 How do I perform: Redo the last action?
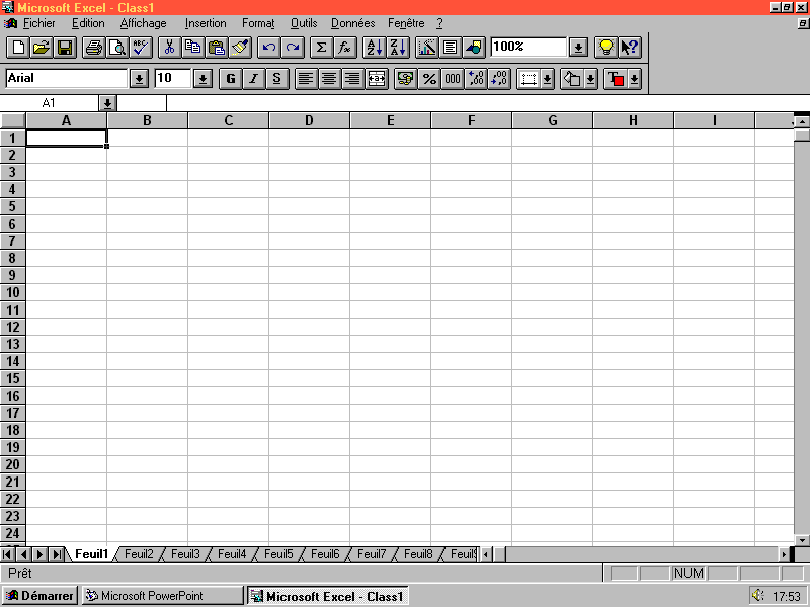[x=292, y=48]
